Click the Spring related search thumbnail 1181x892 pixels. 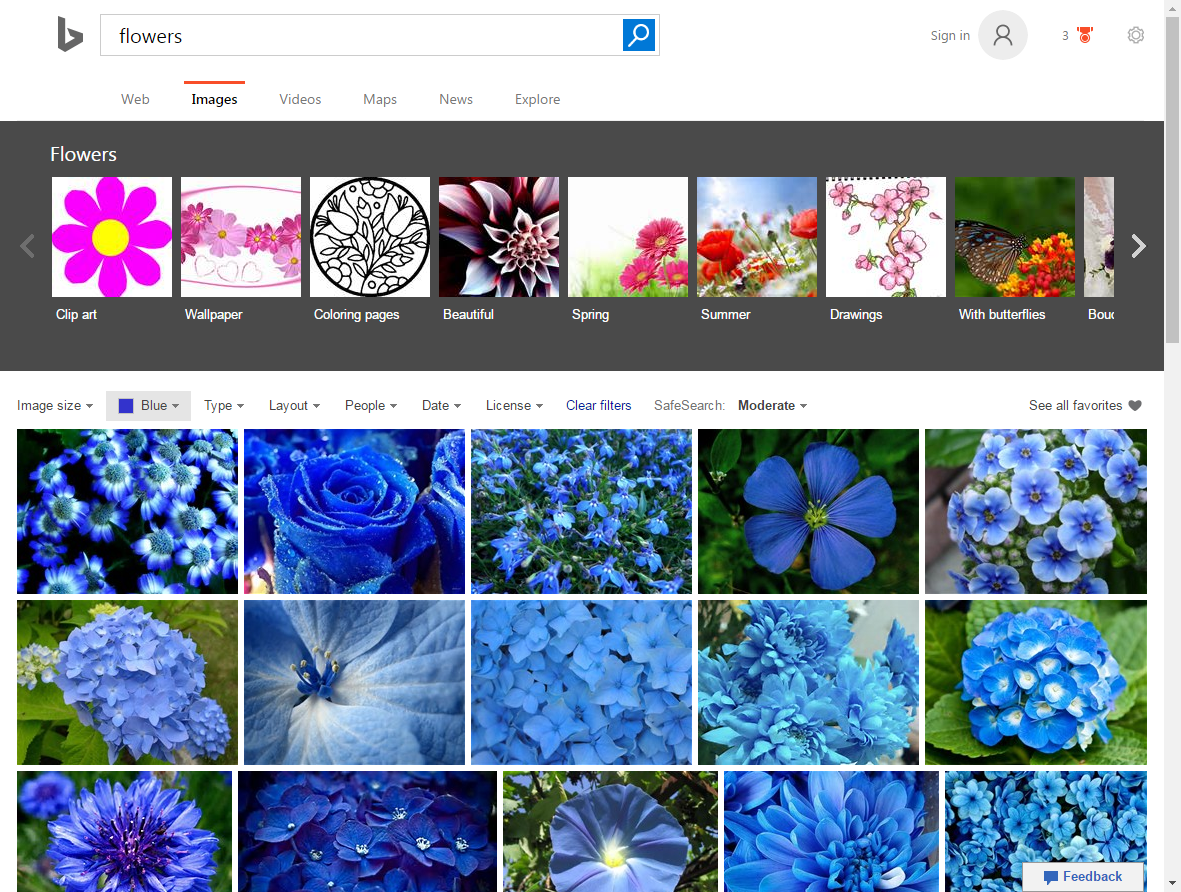coord(627,236)
